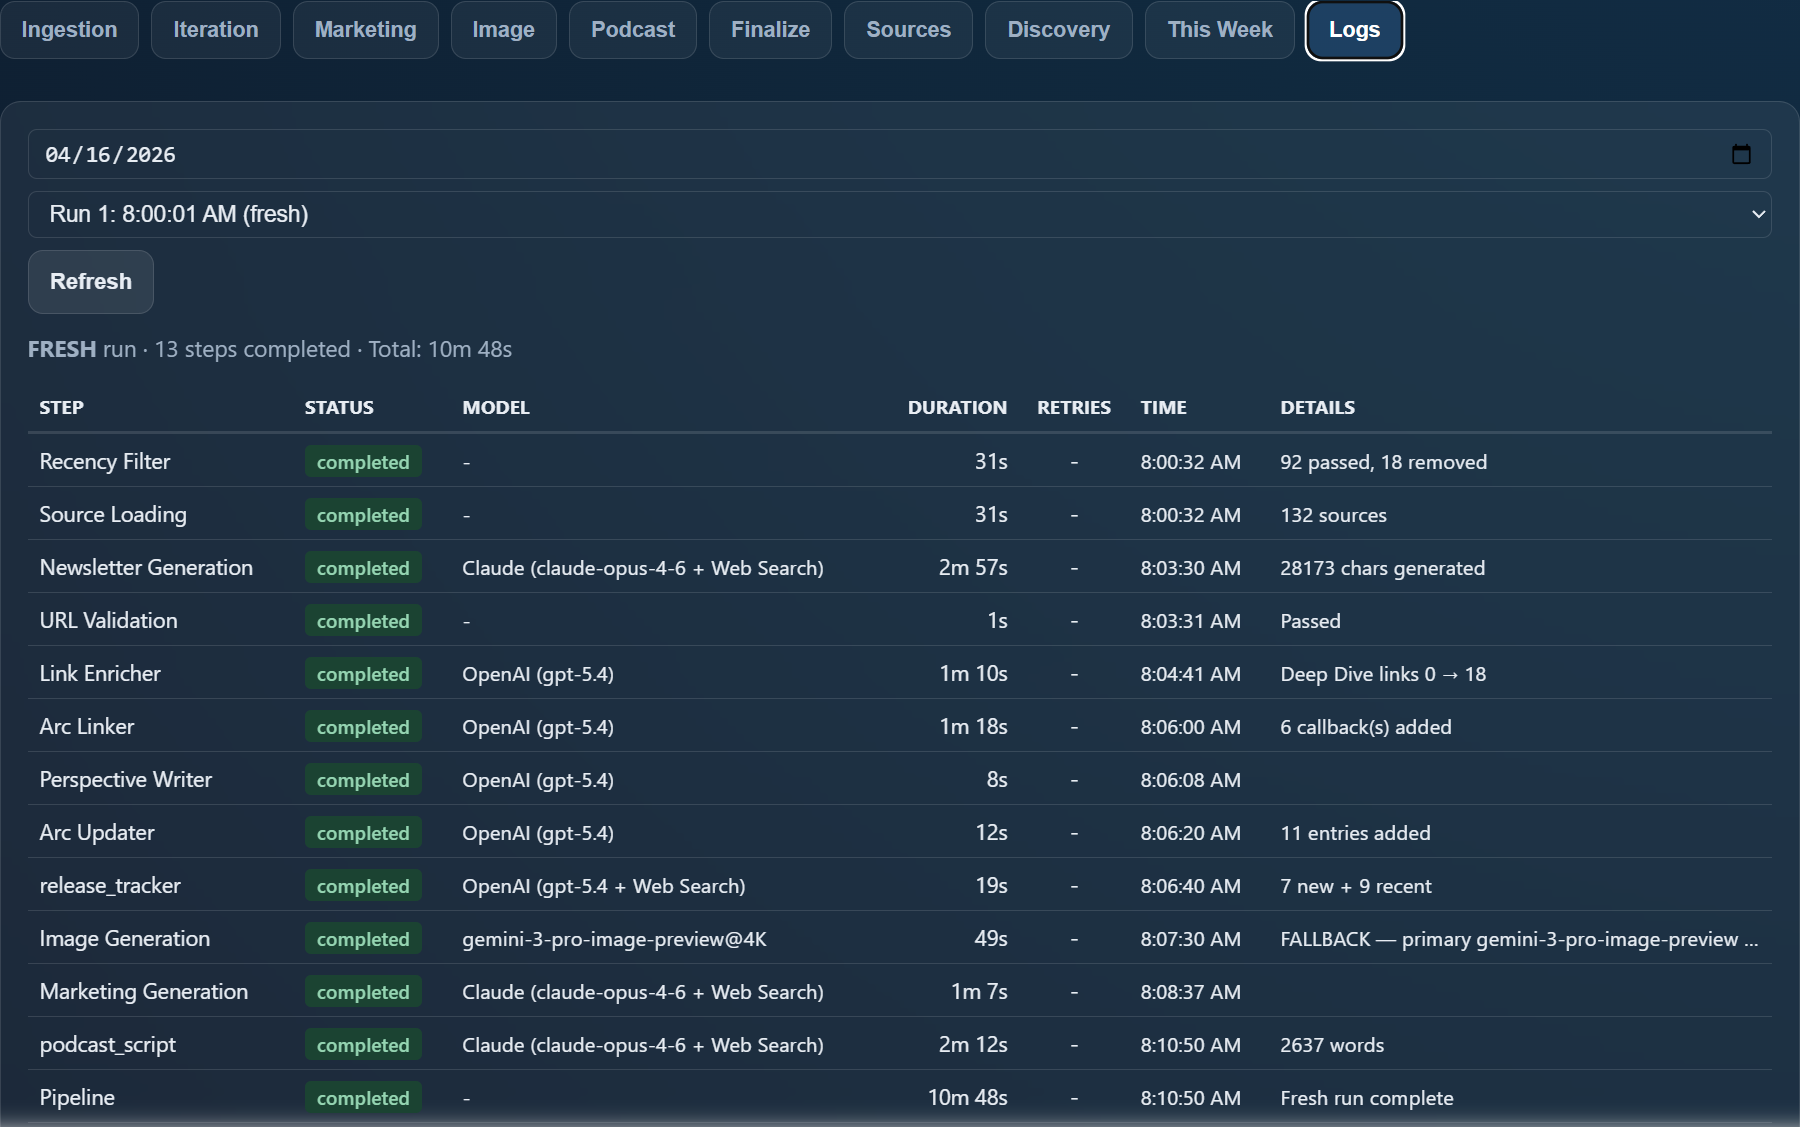The width and height of the screenshot is (1800, 1127).
Task: Select the This Week tab
Action: (1220, 30)
